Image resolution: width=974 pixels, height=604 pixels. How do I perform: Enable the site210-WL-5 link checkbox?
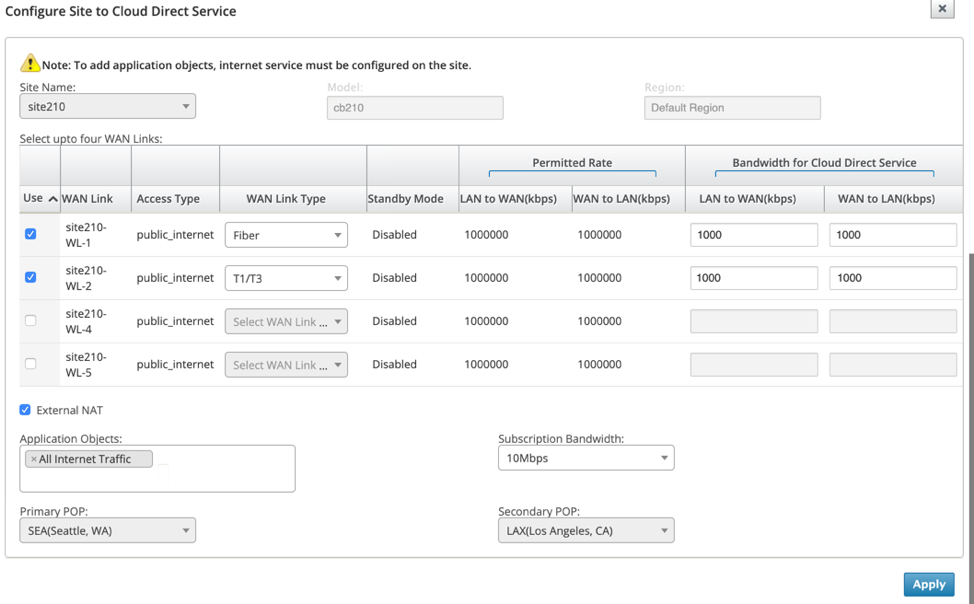[x=30, y=364]
